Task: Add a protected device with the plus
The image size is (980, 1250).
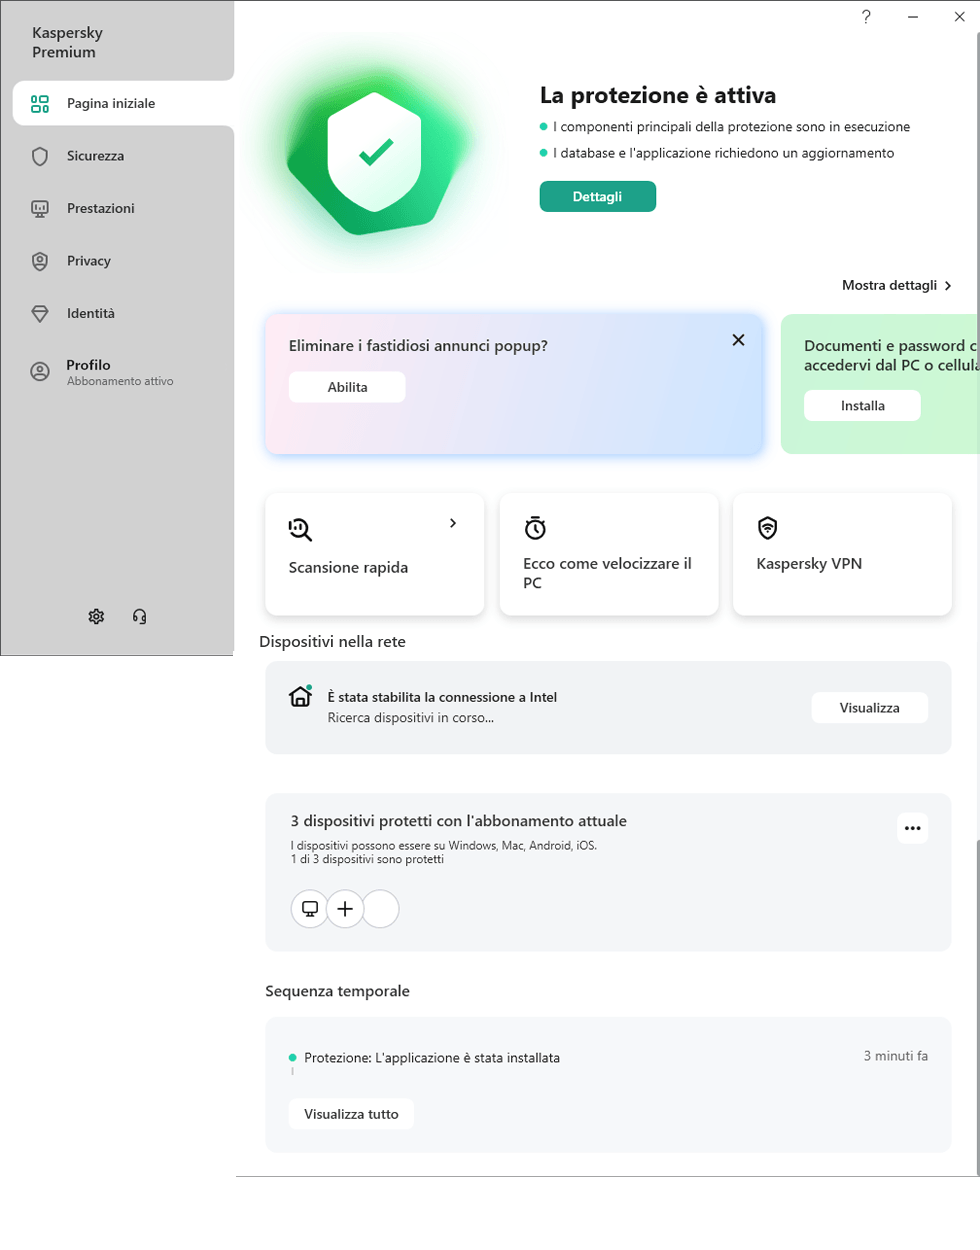Action: (344, 908)
